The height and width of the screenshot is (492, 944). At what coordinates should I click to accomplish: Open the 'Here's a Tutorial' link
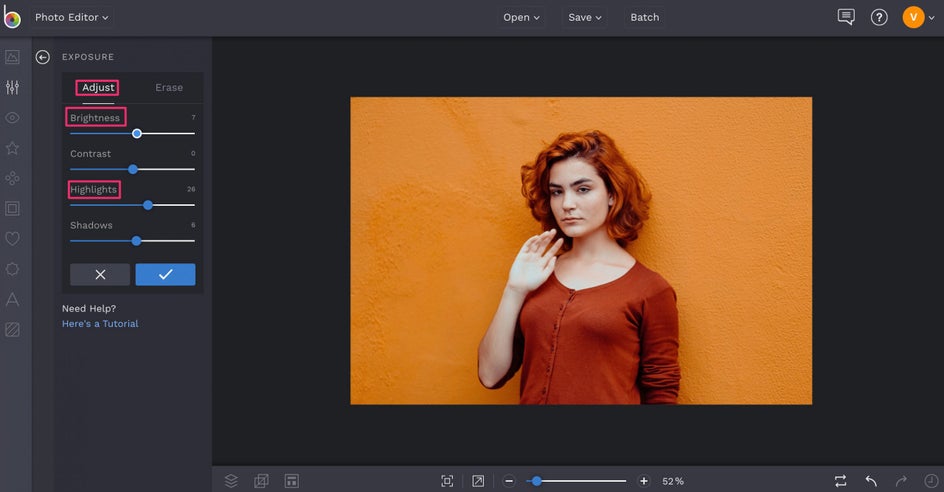[x=100, y=324]
